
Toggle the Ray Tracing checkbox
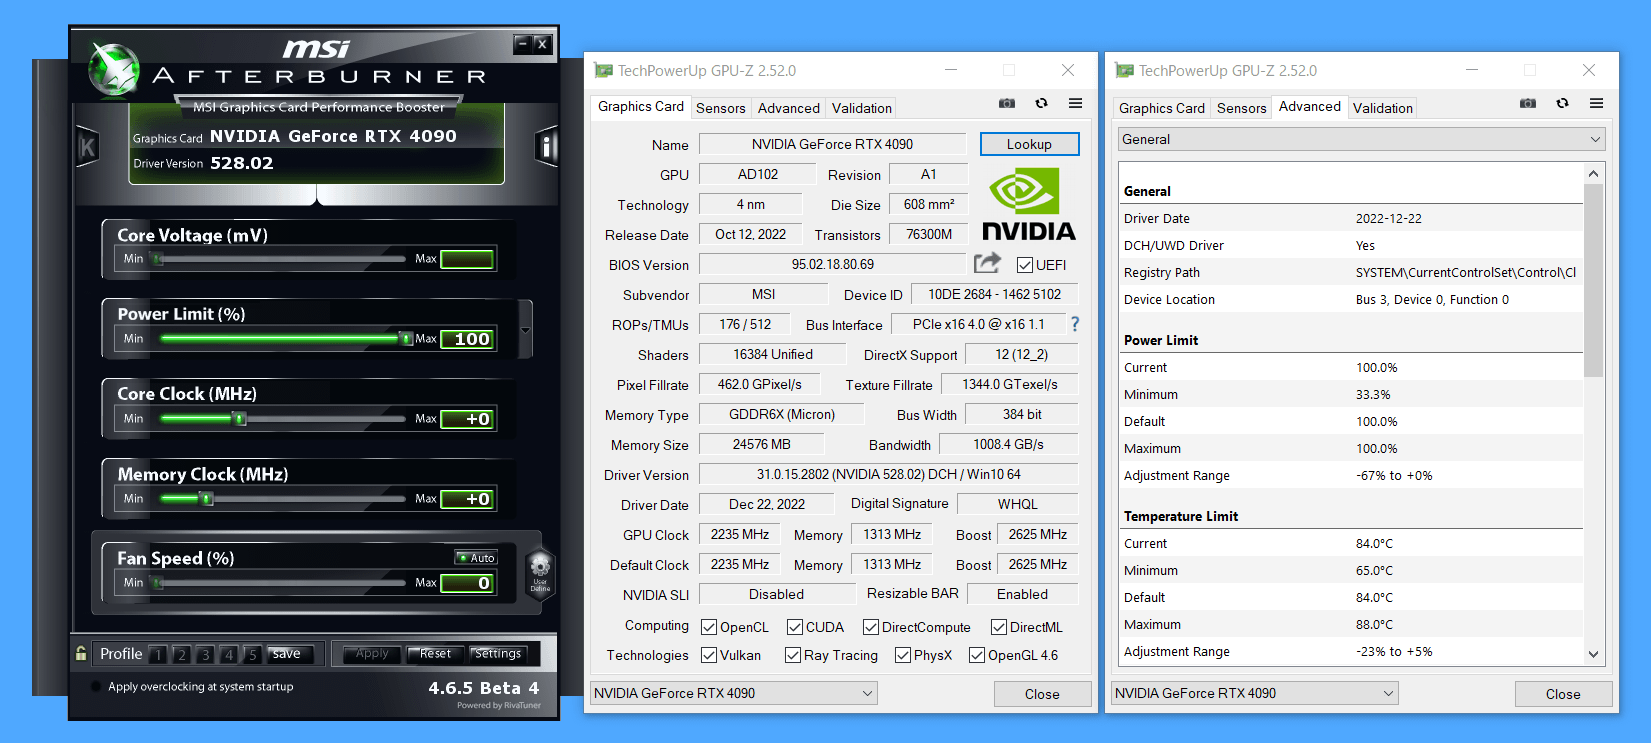coord(793,655)
